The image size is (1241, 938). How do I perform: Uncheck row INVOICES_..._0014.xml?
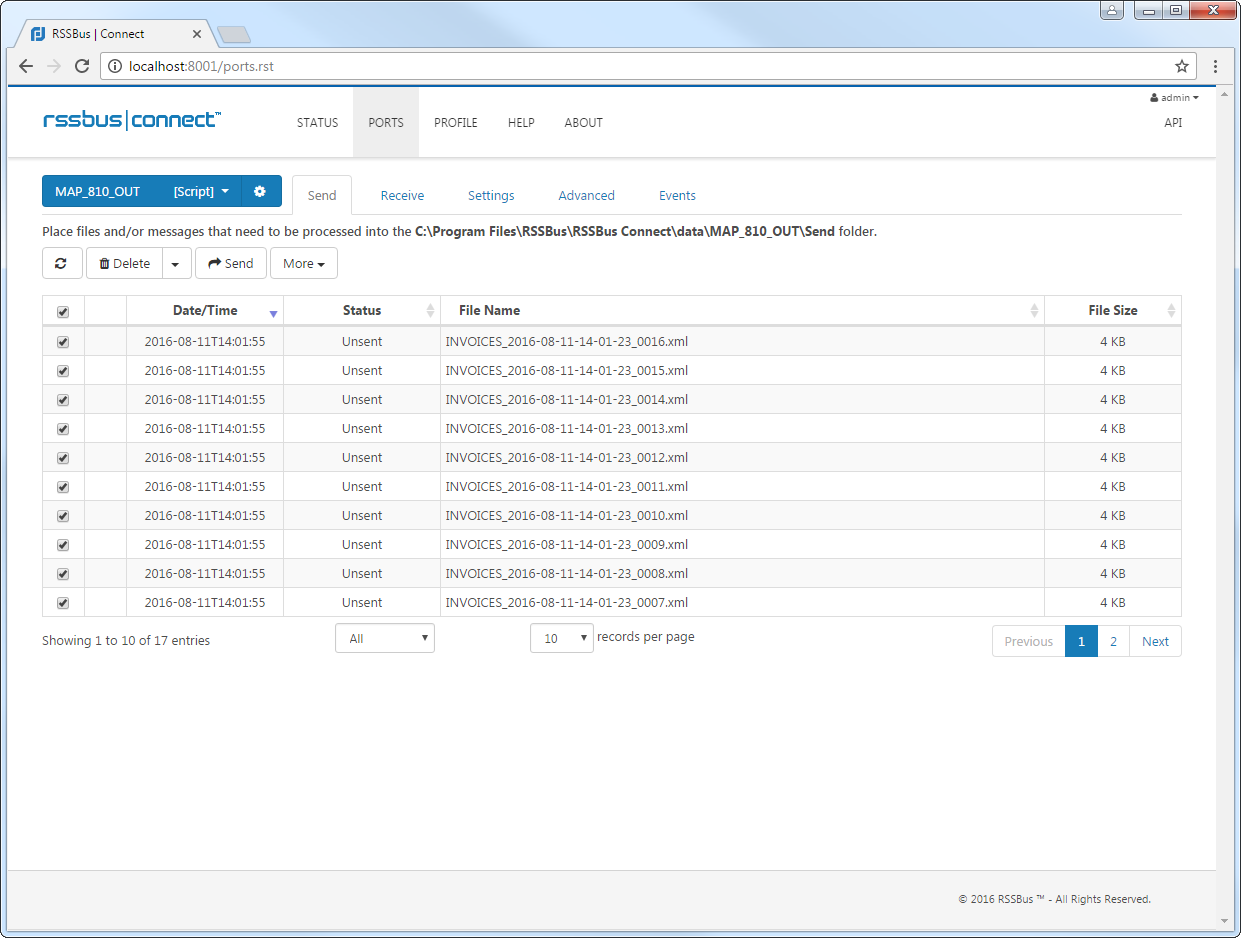[63, 400]
